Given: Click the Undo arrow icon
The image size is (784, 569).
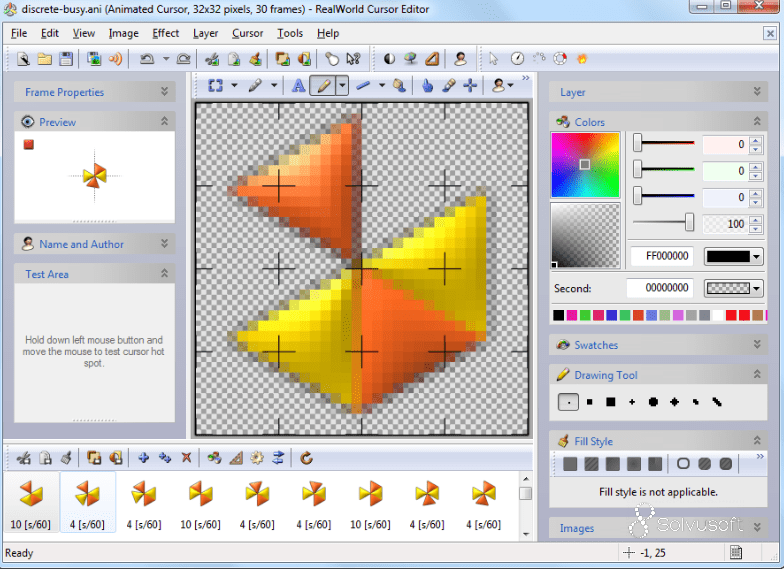Looking at the screenshot, I should click(146, 59).
